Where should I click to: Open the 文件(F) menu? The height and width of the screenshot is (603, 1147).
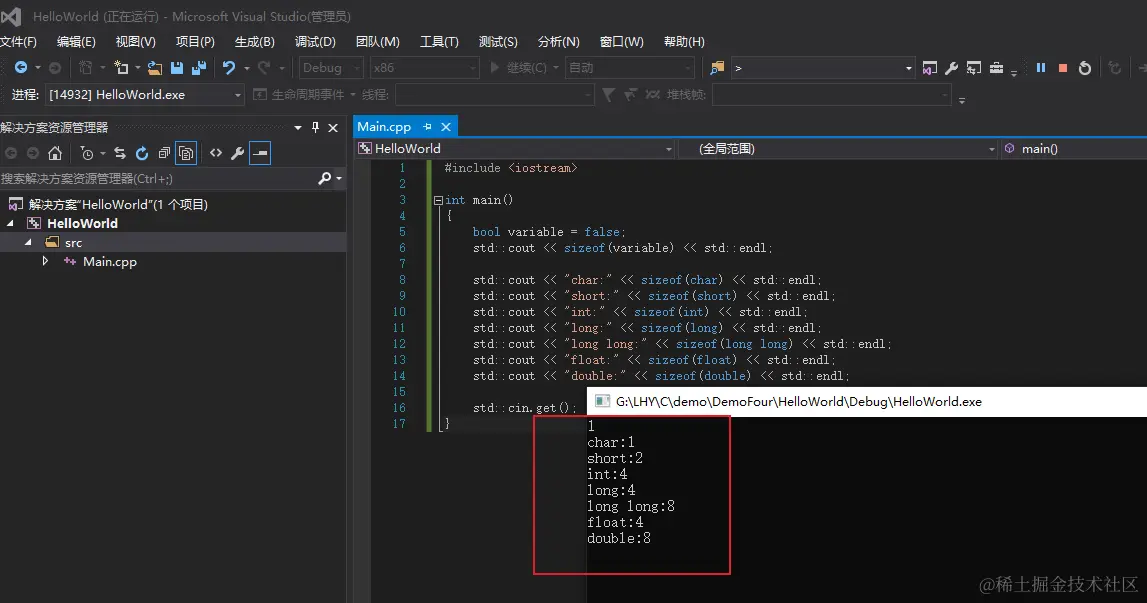(x=18, y=42)
